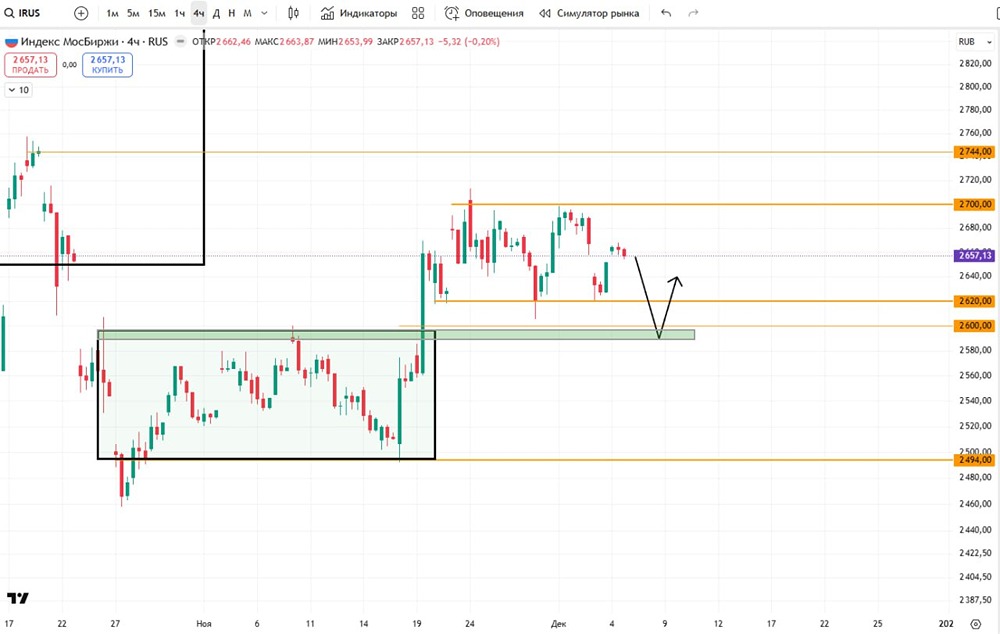Expand timeframe list chevron
Screen dimensions: 1000x634
pyautogui.click(x=264, y=13)
